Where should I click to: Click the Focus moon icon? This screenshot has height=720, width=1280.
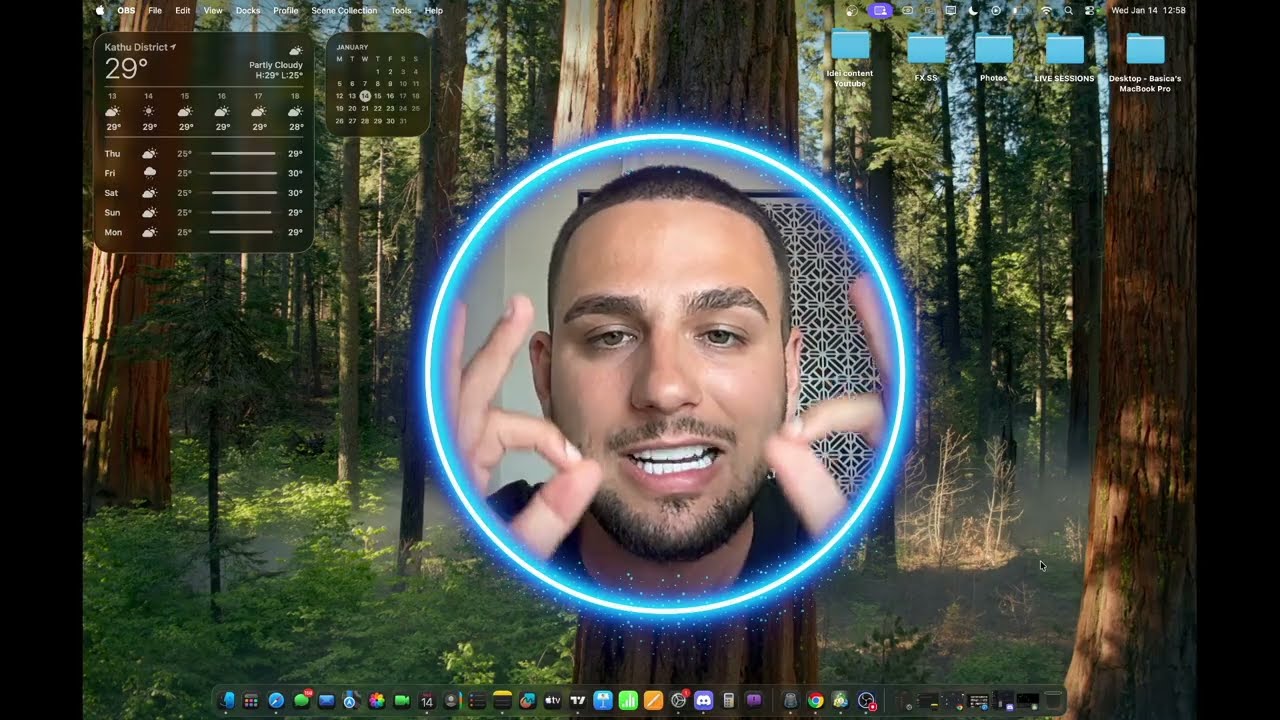[974, 10]
